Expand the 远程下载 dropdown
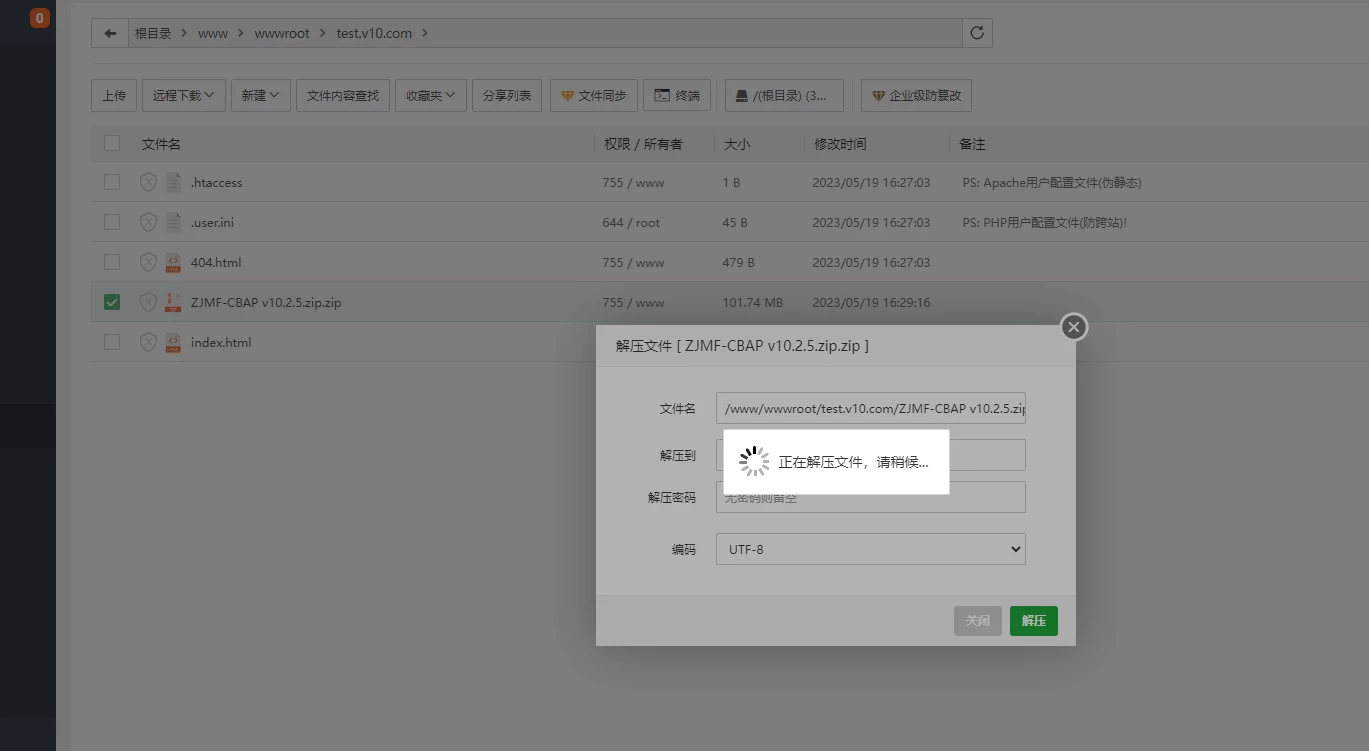This screenshot has height=751, width=1369. pyautogui.click(x=183, y=96)
